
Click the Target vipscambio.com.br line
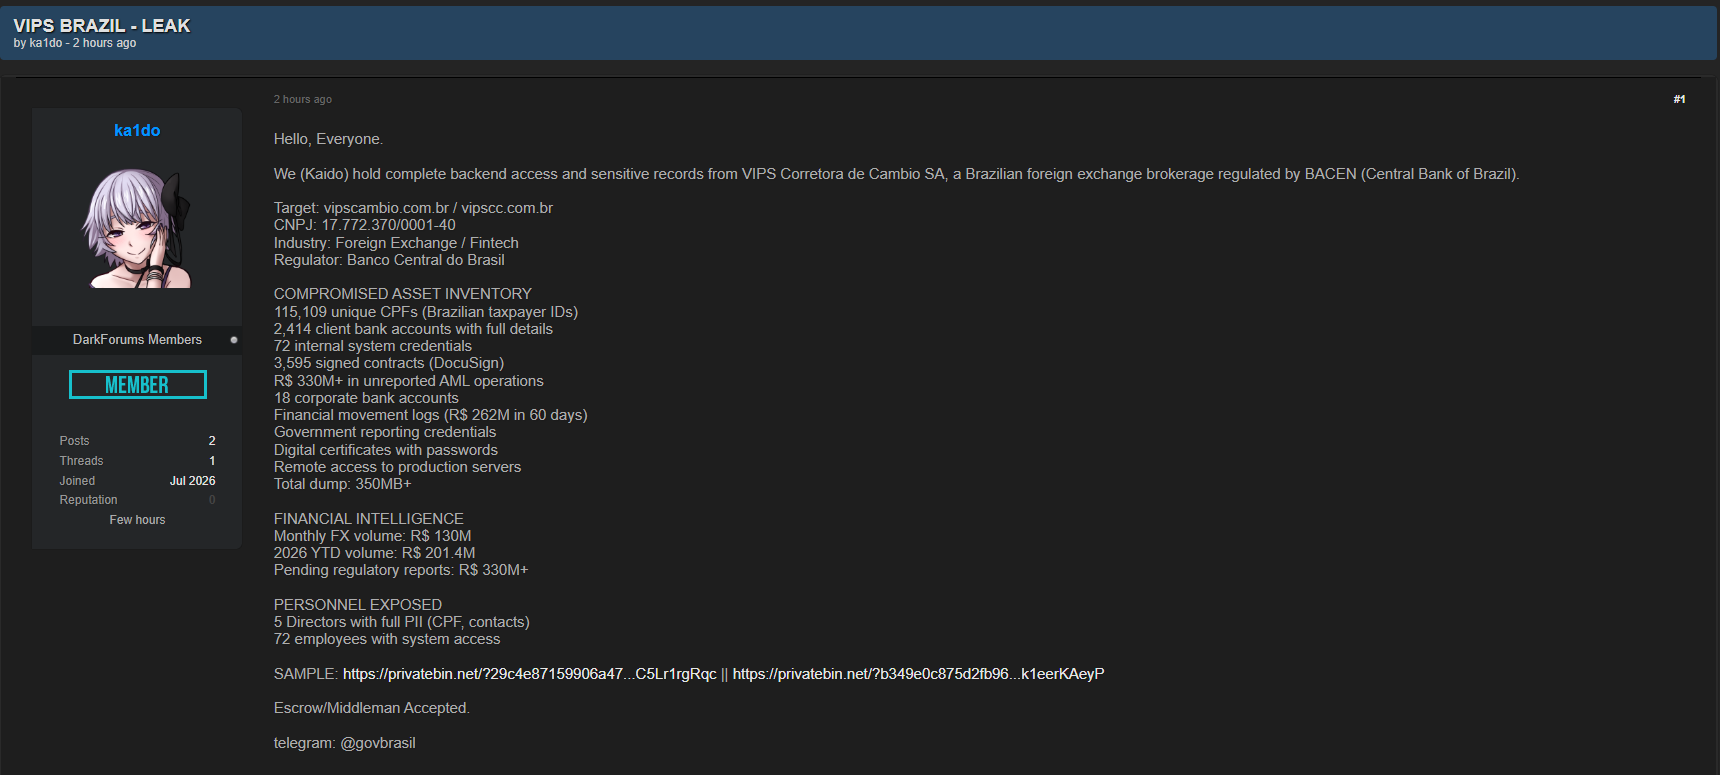413,208
